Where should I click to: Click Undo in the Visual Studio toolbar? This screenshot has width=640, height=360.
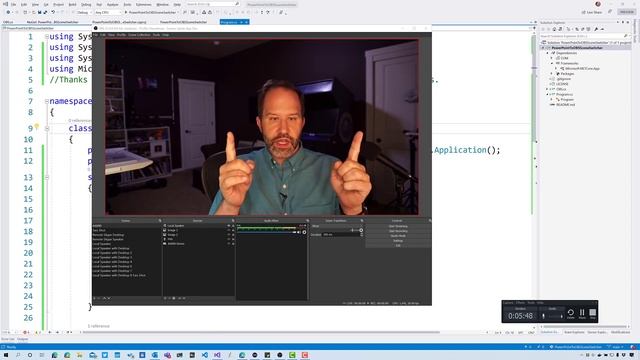tap(53, 12)
